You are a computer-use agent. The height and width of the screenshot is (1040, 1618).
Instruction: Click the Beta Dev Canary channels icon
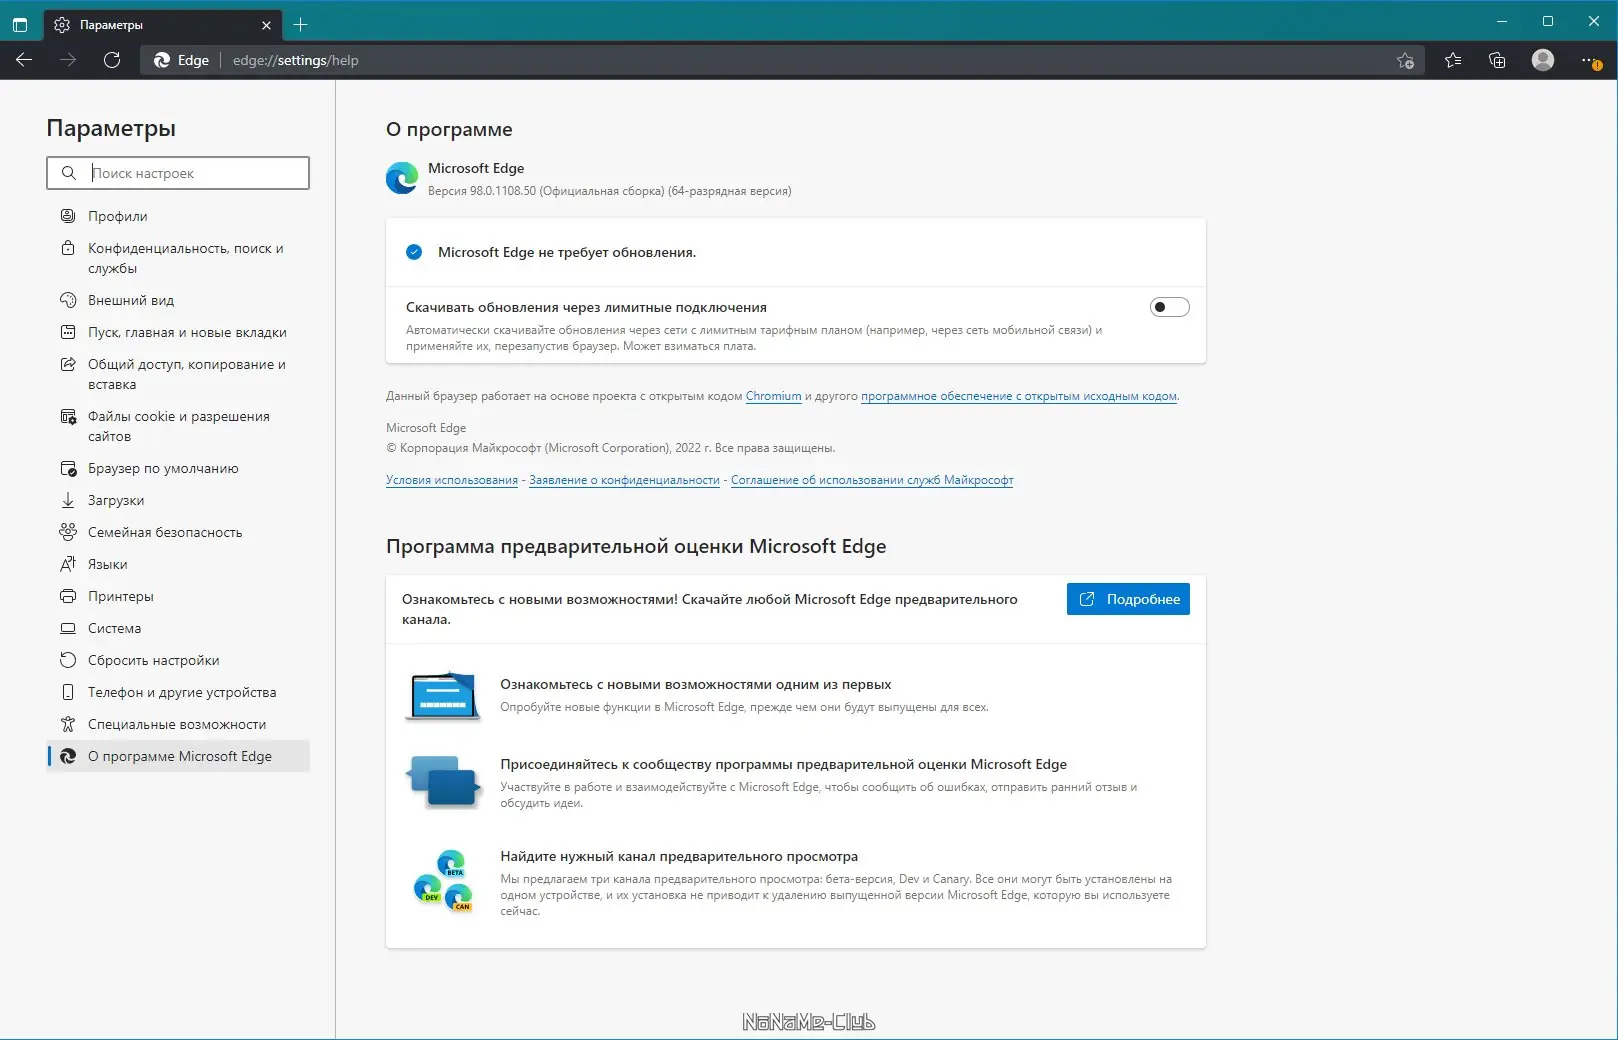[443, 880]
